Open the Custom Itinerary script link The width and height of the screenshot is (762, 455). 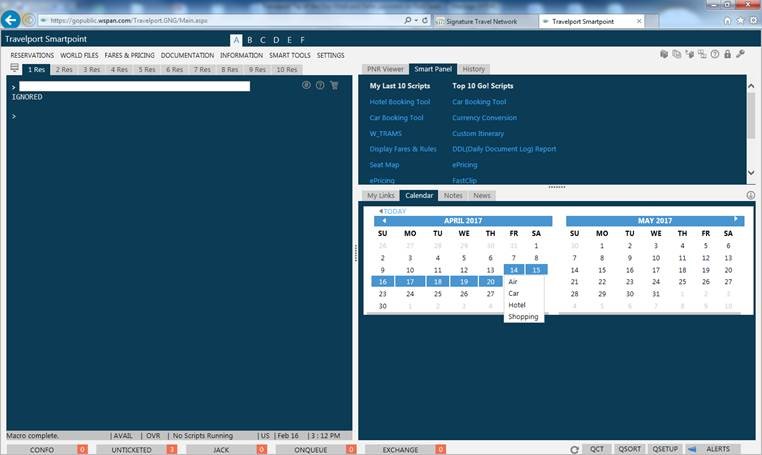pyautogui.click(x=478, y=134)
